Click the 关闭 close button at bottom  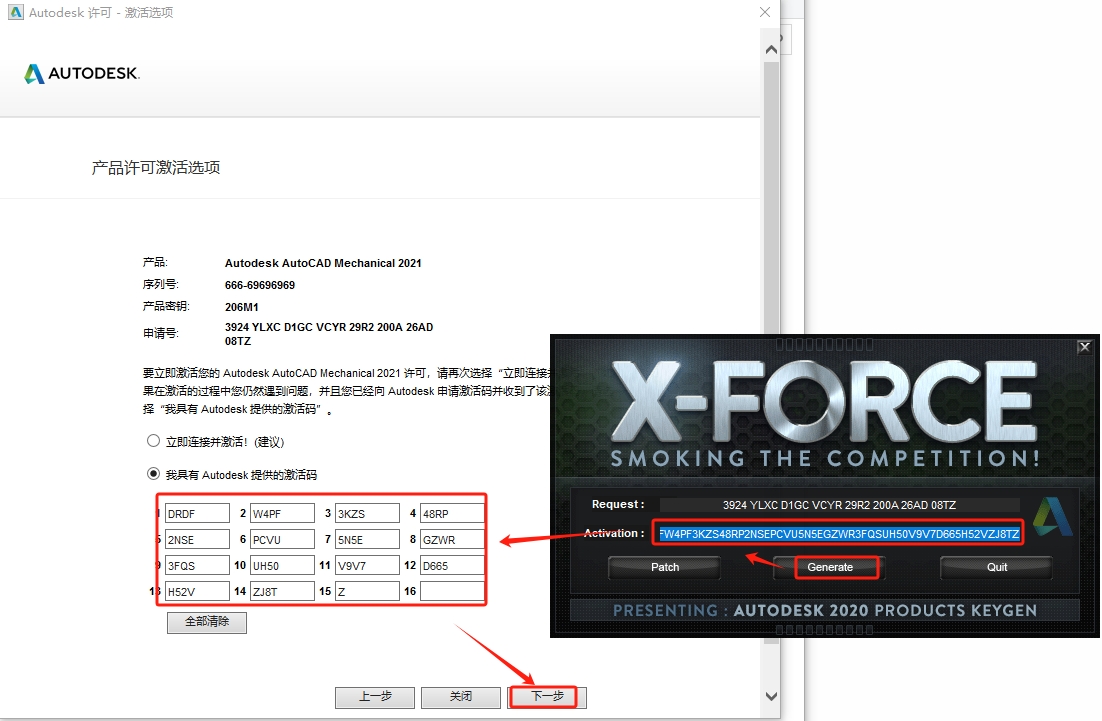(x=461, y=696)
